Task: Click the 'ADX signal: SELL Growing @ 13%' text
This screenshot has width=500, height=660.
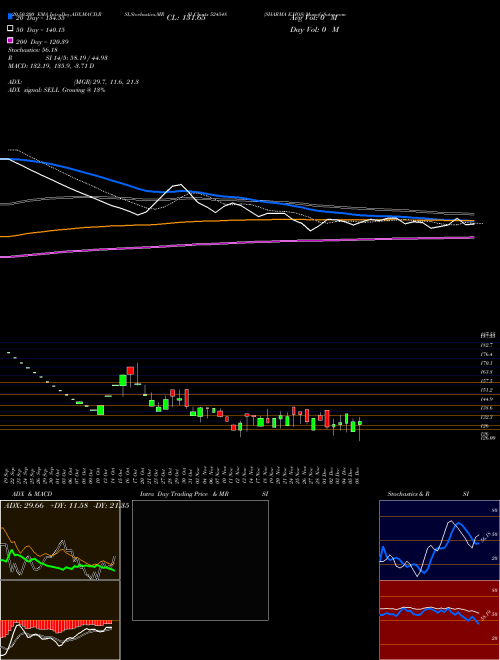Action: tap(56, 90)
